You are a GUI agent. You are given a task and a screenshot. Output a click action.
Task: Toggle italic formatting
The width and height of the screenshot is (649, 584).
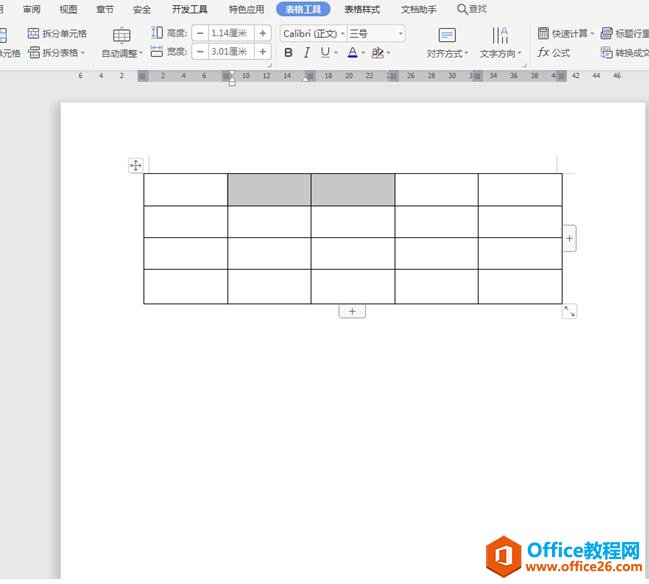(x=306, y=53)
